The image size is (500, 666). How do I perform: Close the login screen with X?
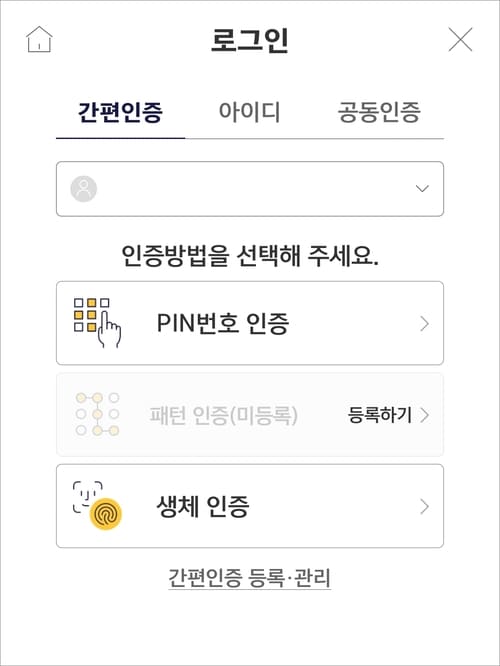(x=460, y=40)
